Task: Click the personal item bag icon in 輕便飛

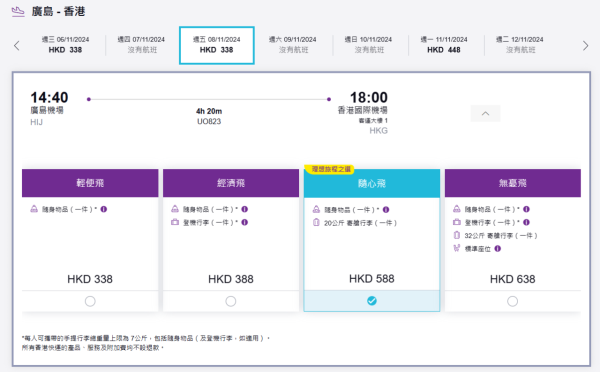Action: coord(34,209)
